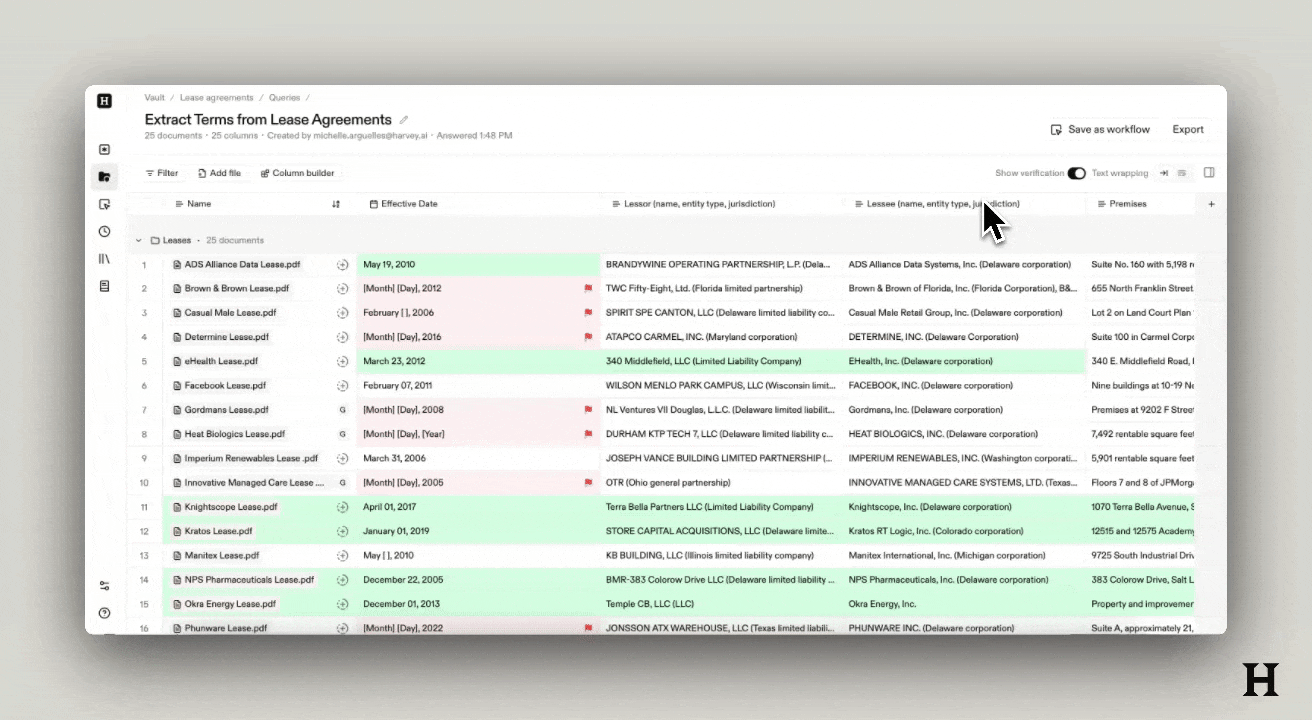This screenshot has width=1312, height=720.
Task: Open the Column builder
Action: [x=298, y=173]
